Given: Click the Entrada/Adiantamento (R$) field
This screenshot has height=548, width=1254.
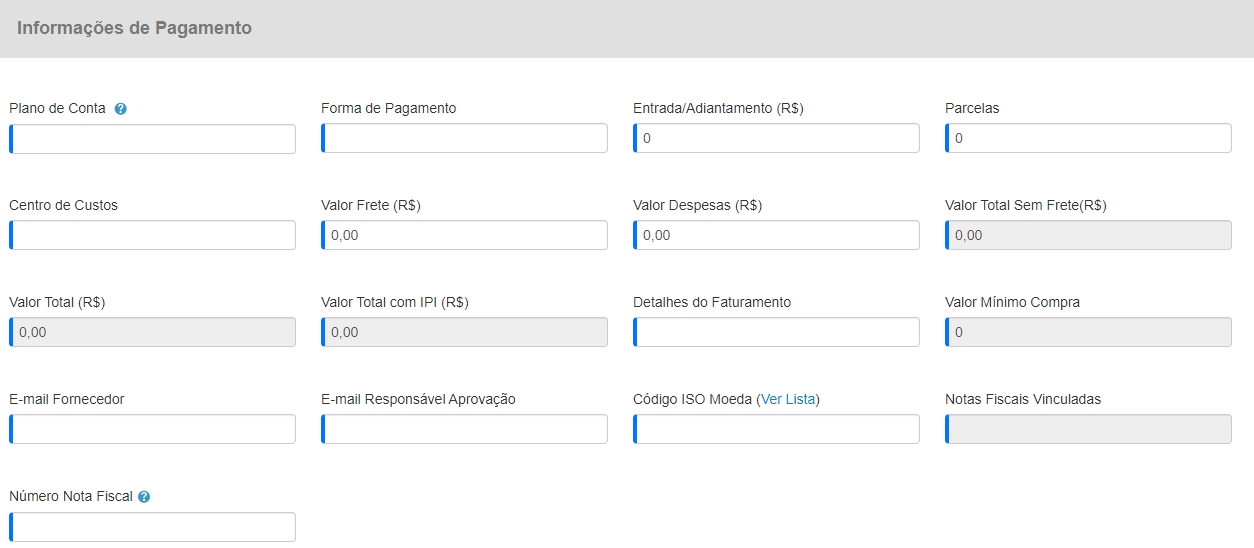Looking at the screenshot, I should click(777, 139).
